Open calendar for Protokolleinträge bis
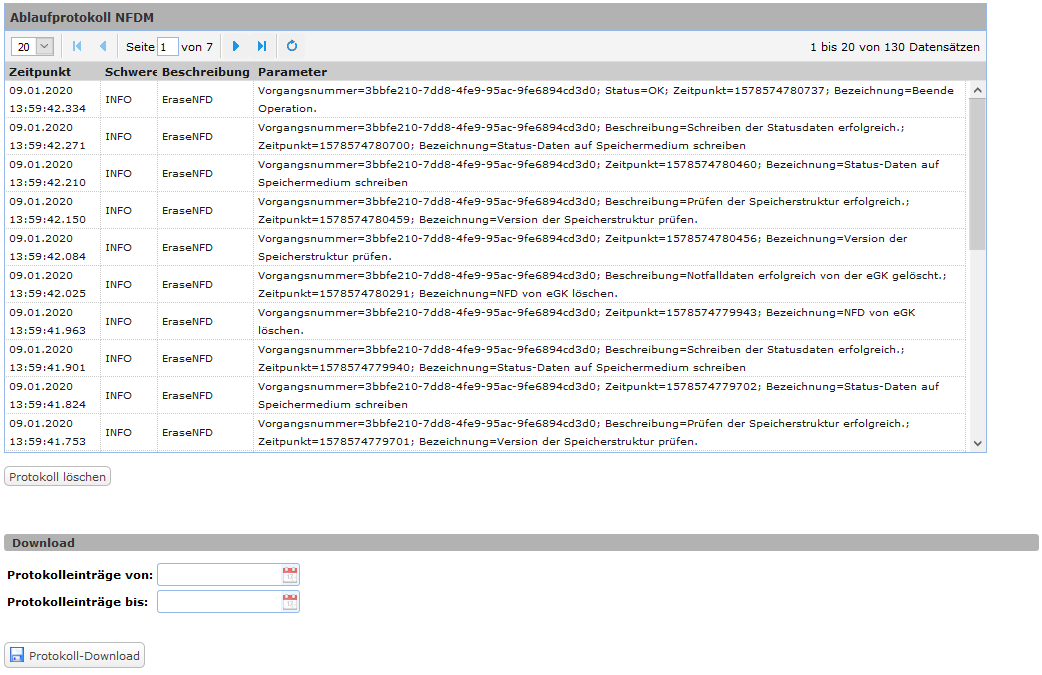Viewport: 1042px width, 675px height. click(289, 601)
